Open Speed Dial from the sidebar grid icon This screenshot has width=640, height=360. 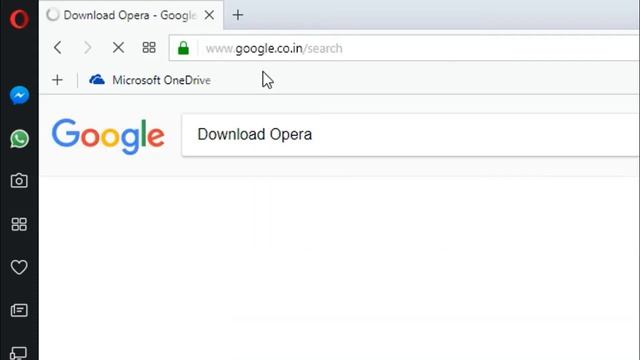tap(19, 224)
